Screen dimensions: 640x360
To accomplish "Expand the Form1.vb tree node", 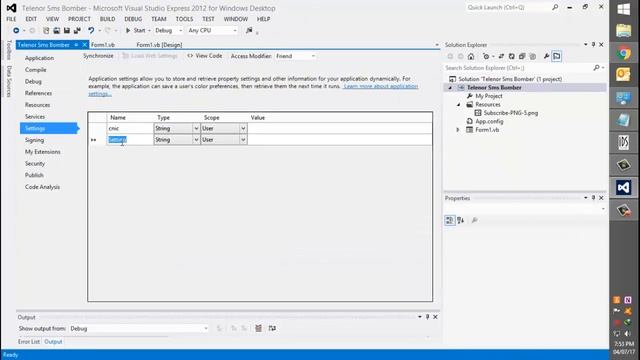I will [458, 130].
